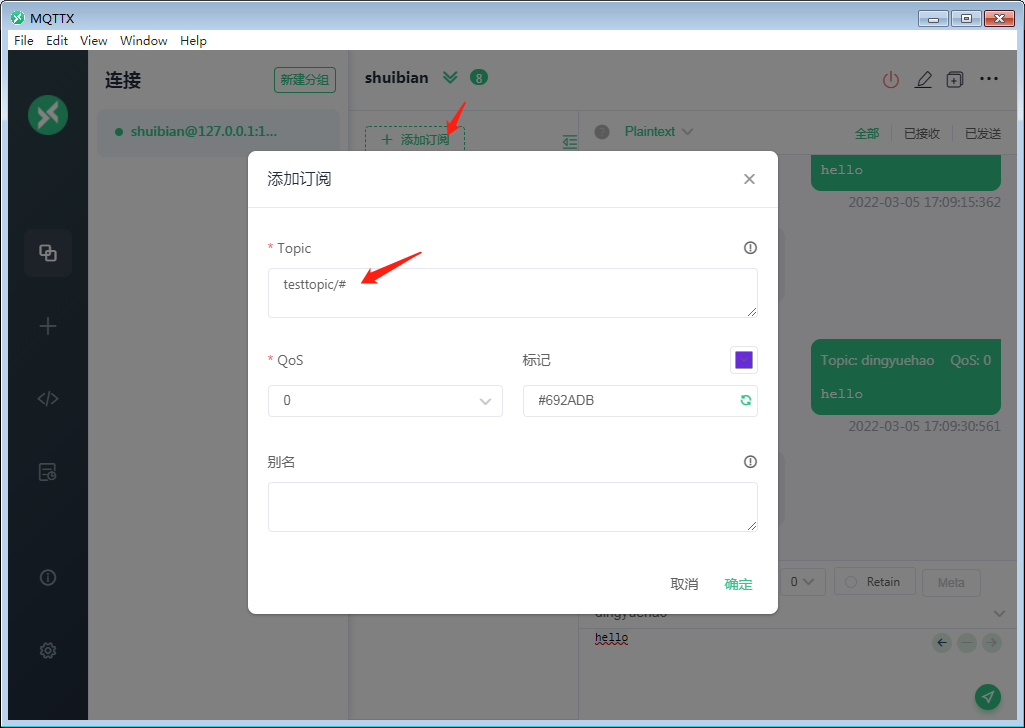1025x728 pixels.
Task: Click the plus icon to create a new connection
Action: (48, 326)
